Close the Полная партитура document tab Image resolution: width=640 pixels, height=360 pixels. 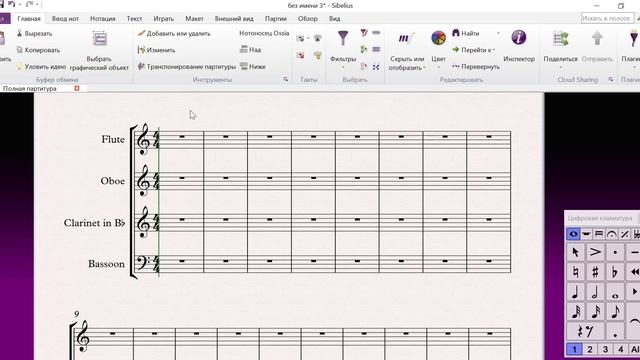click(x=77, y=88)
